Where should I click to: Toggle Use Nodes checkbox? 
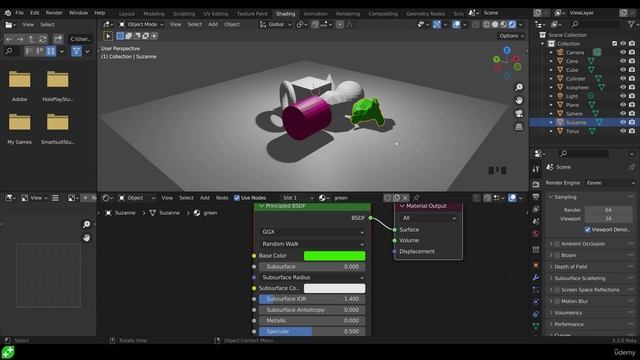(x=237, y=198)
